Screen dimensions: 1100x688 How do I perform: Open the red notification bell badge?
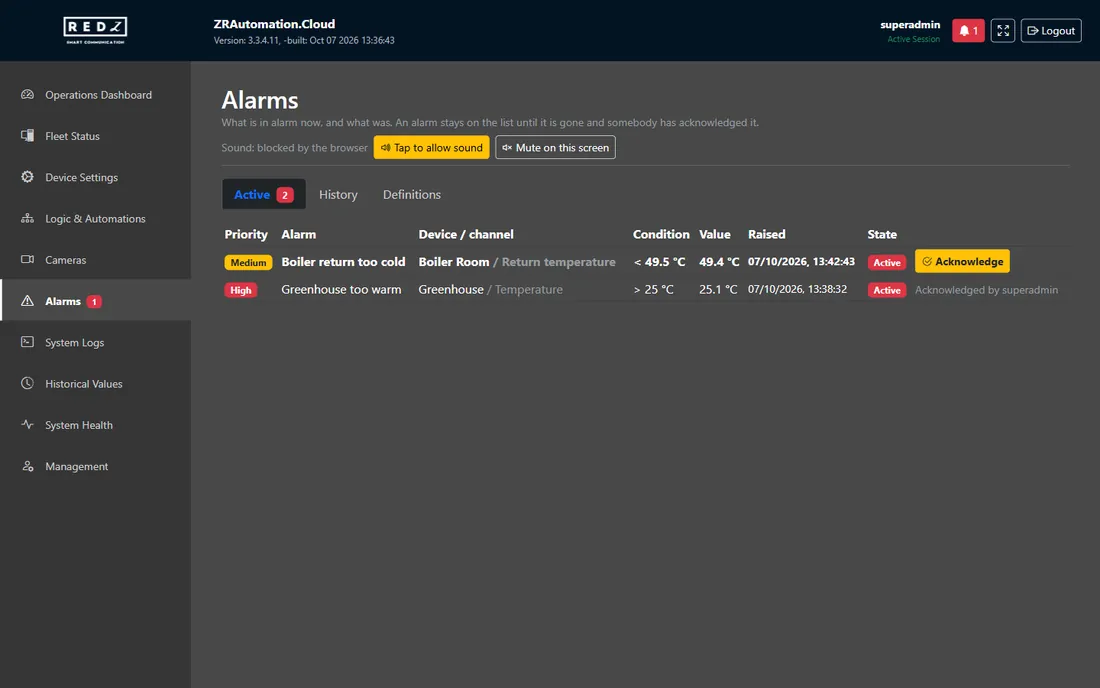968,31
